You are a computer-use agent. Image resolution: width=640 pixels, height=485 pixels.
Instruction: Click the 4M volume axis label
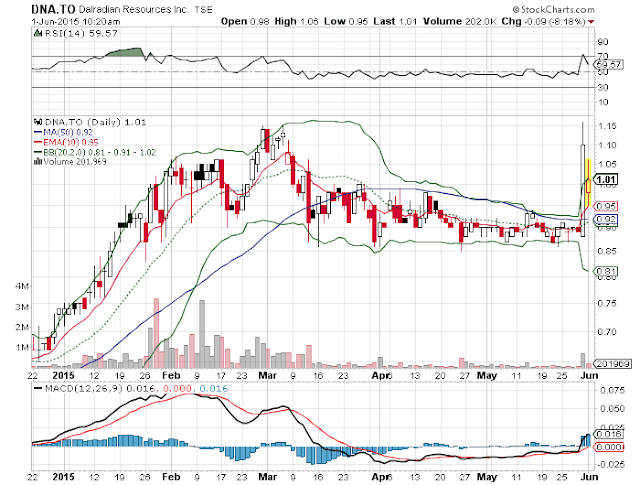click(22, 286)
